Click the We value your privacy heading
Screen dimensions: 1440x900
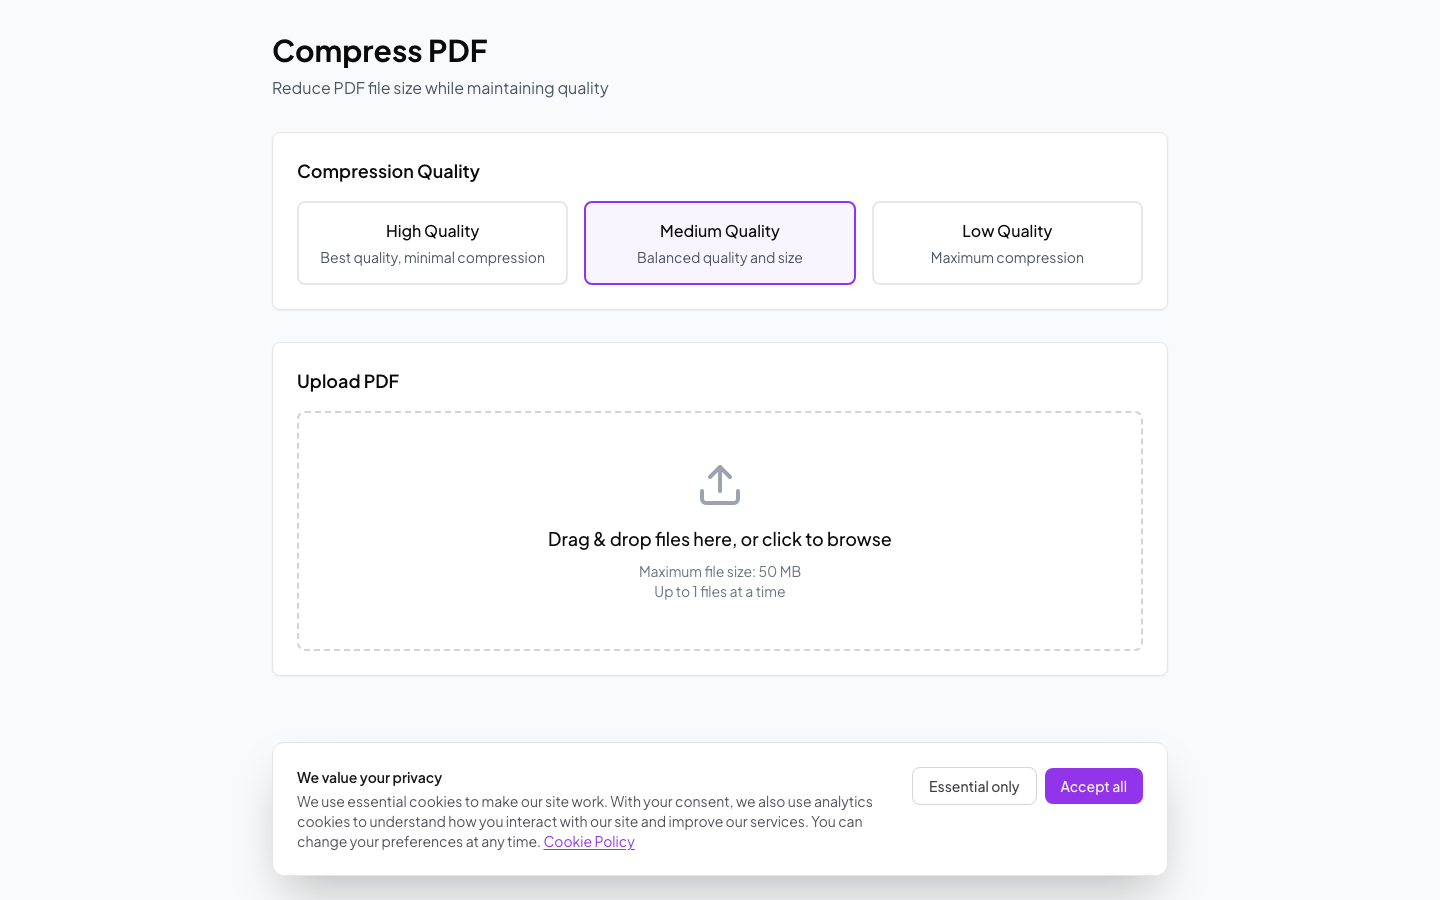click(x=370, y=777)
